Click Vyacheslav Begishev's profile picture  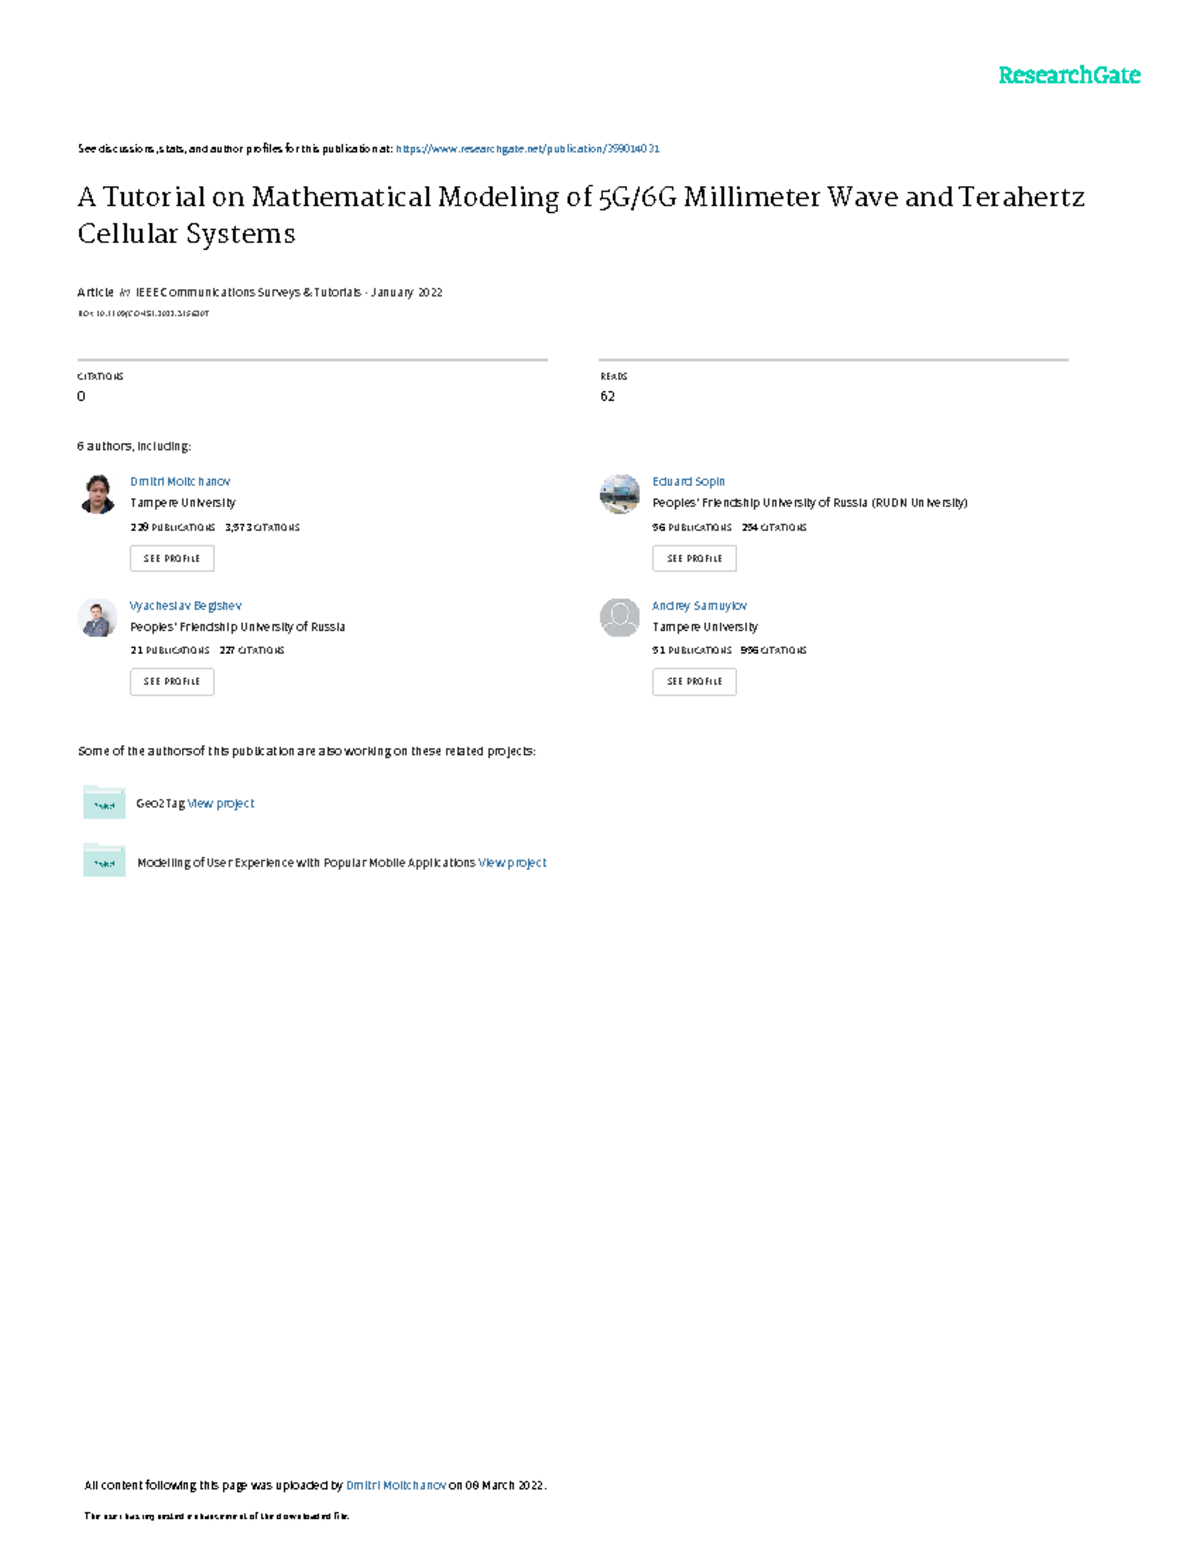pos(97,618)
